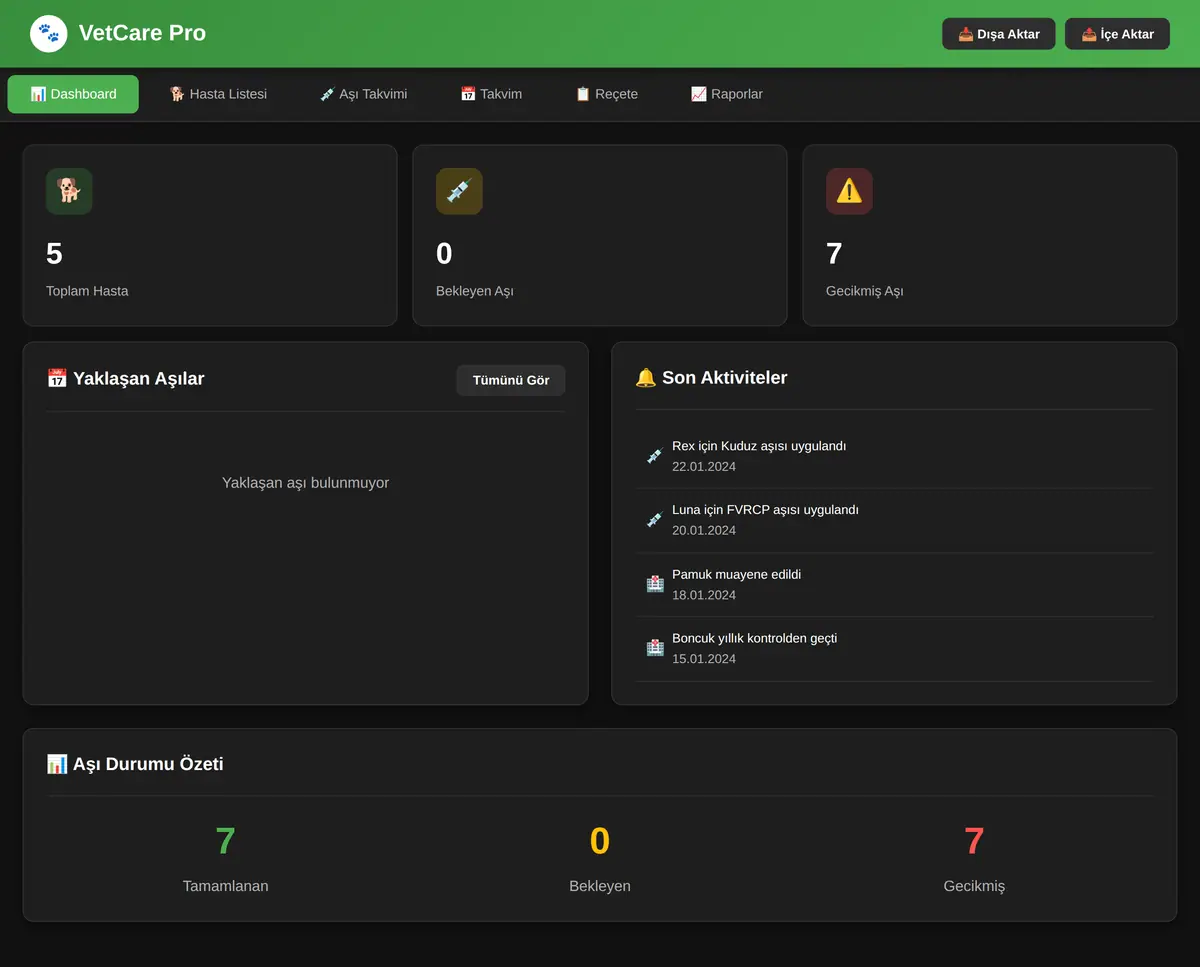Select the Raporlar tab

727,94
